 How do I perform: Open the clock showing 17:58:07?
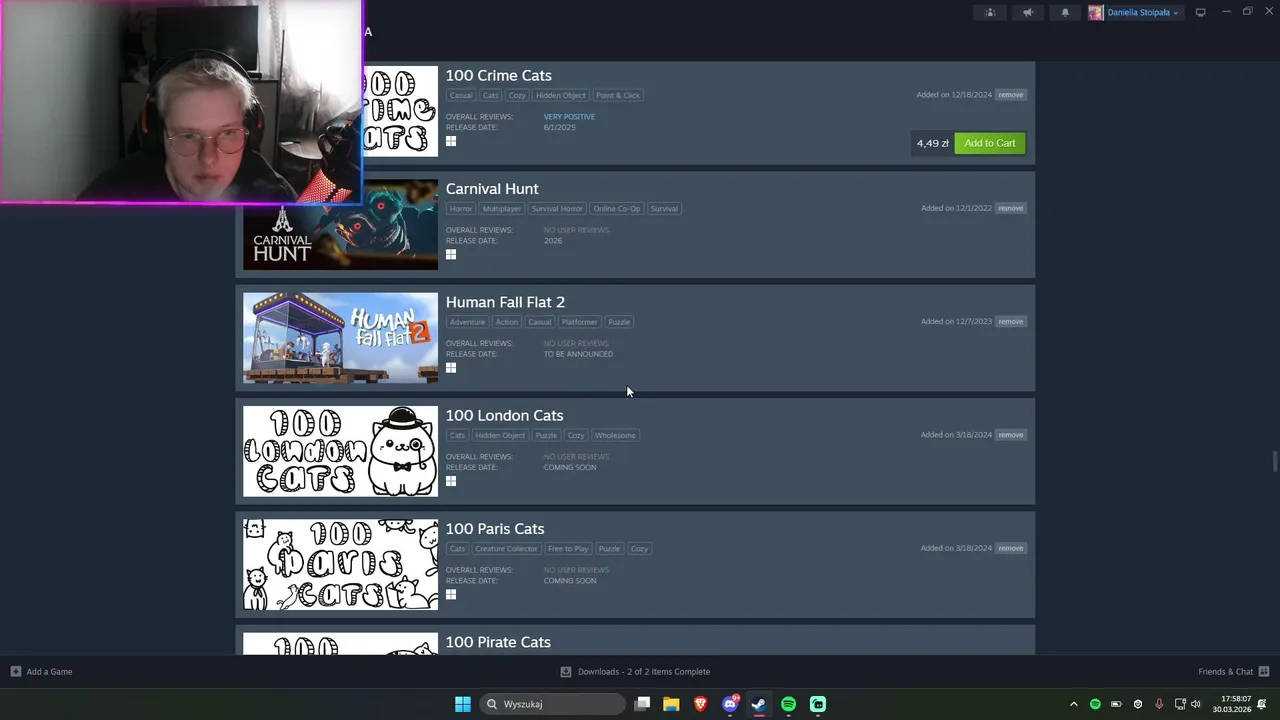(x=1232, y=704)
